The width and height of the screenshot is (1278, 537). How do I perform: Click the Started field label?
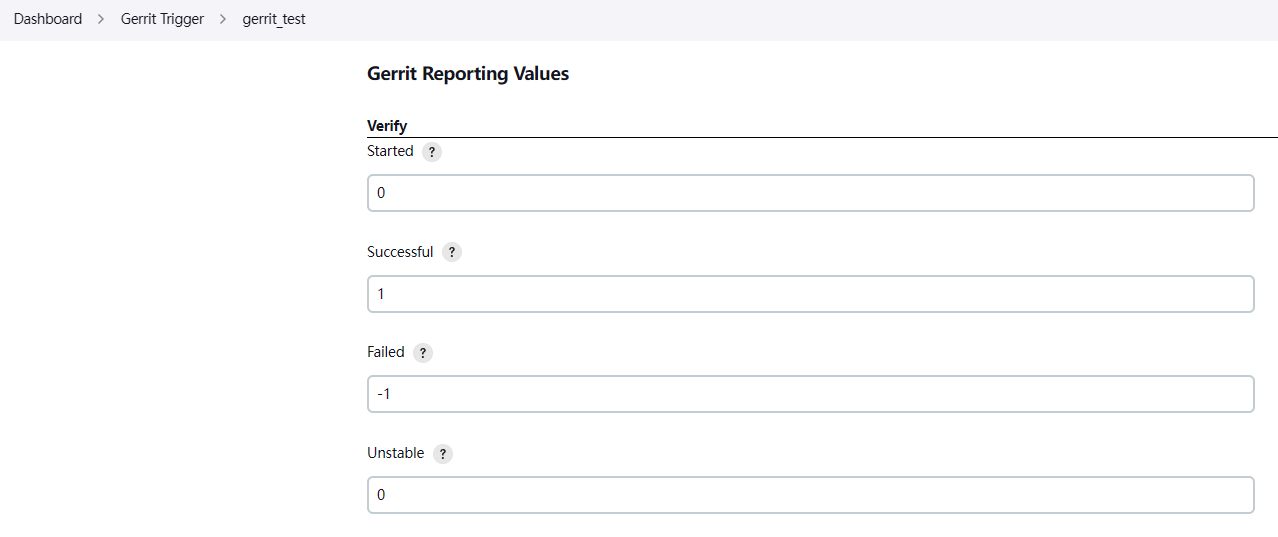pyautogui.click(x=390, y=151)
